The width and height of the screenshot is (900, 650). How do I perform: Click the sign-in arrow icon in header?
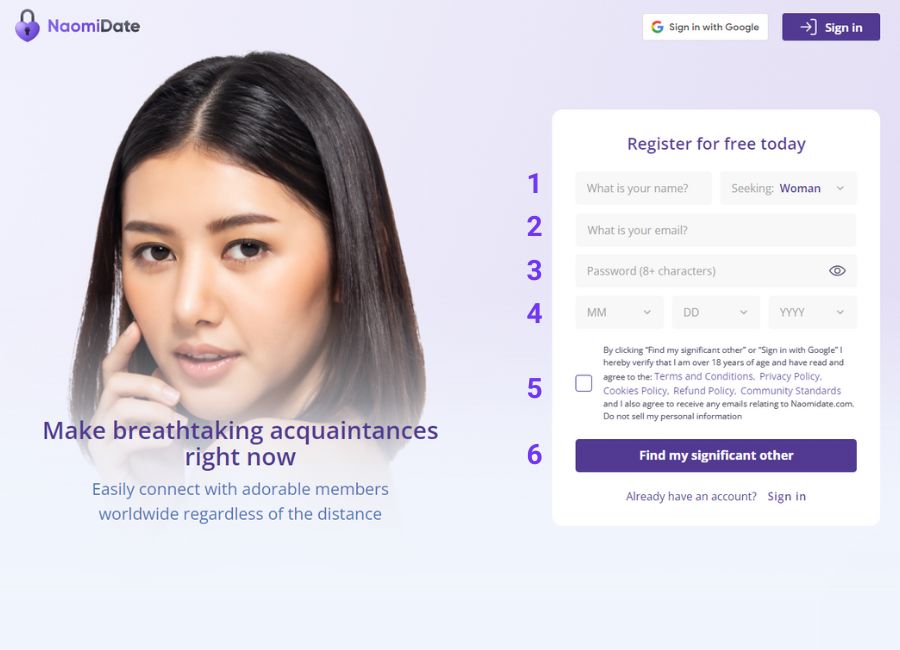[x=808, y=27]
